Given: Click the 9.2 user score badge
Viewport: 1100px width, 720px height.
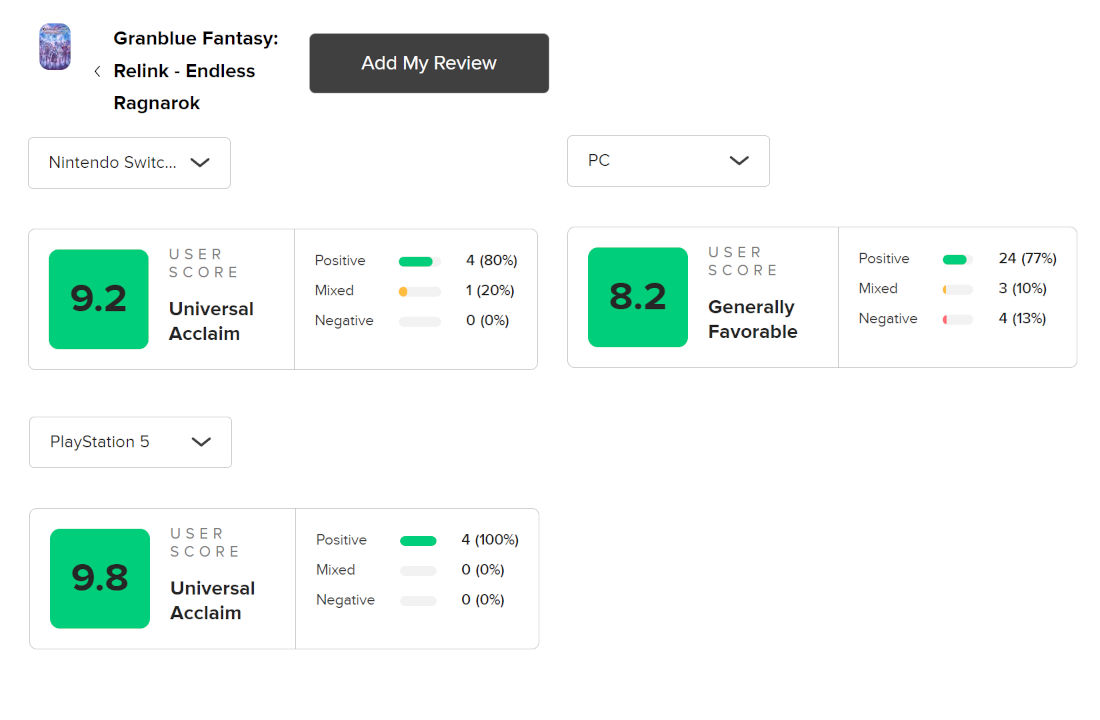Looking at the screenshot, I should (x=99, y=299).
